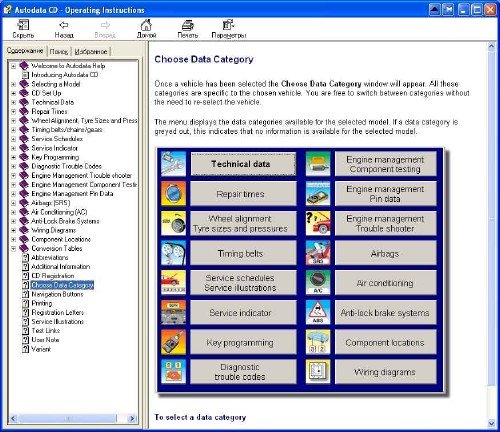
Task: Click the ABS warning triangle icon
Action: pos(318,312)
